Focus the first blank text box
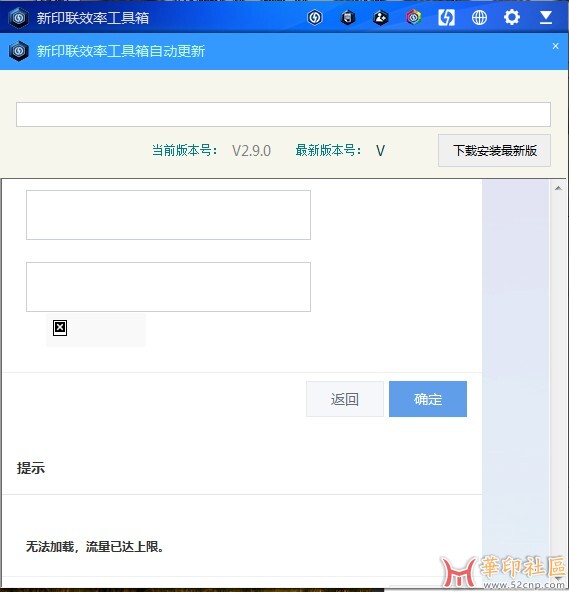Viewport: 569px width, 592px height. coord(168,215)
